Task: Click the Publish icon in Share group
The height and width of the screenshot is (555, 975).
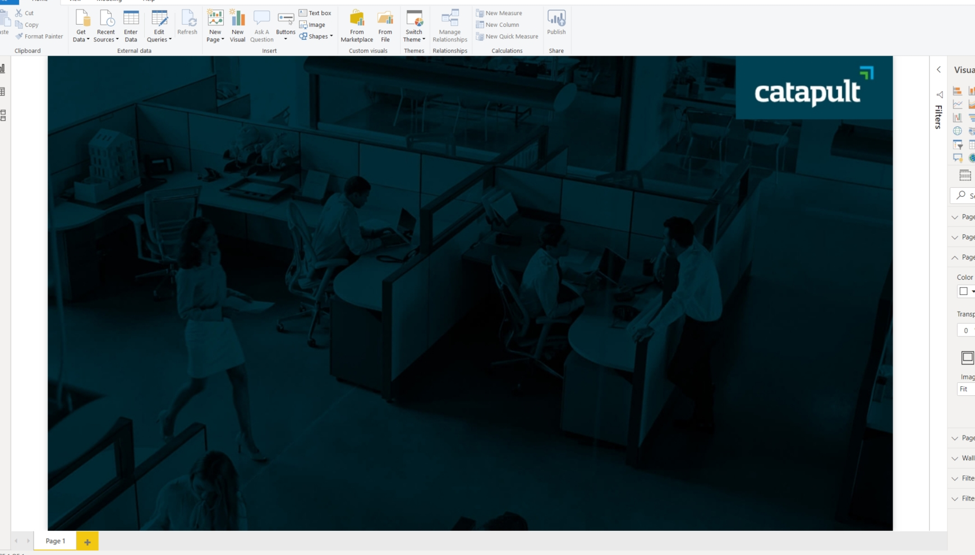Action: point(557,19)
